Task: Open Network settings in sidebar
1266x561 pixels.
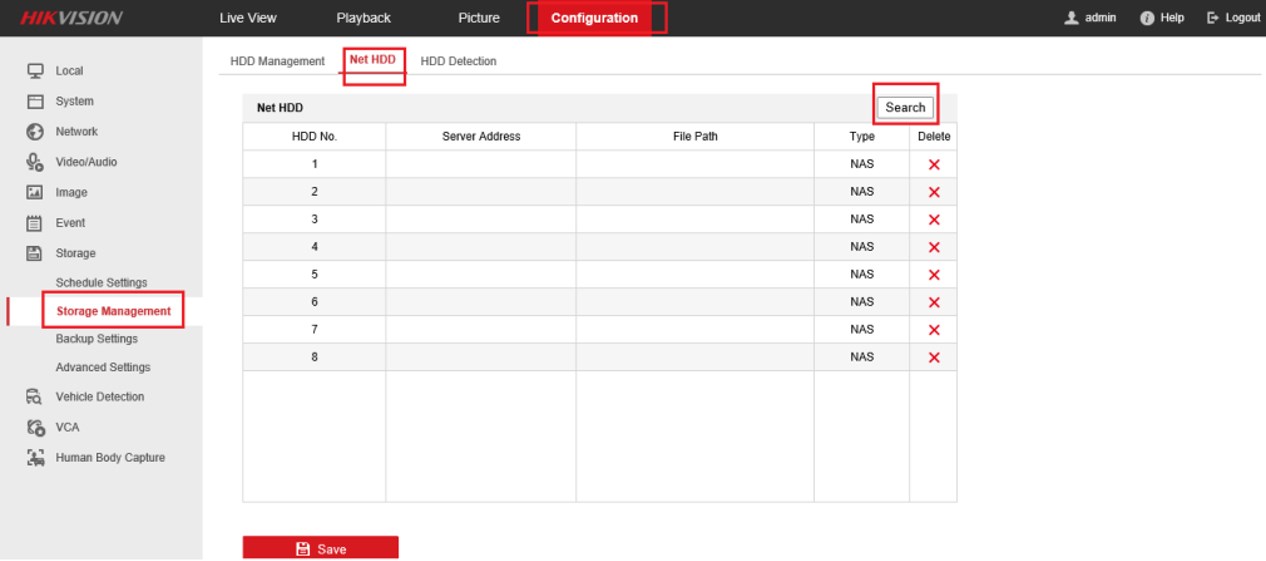Action: click(x=76, y=132)
